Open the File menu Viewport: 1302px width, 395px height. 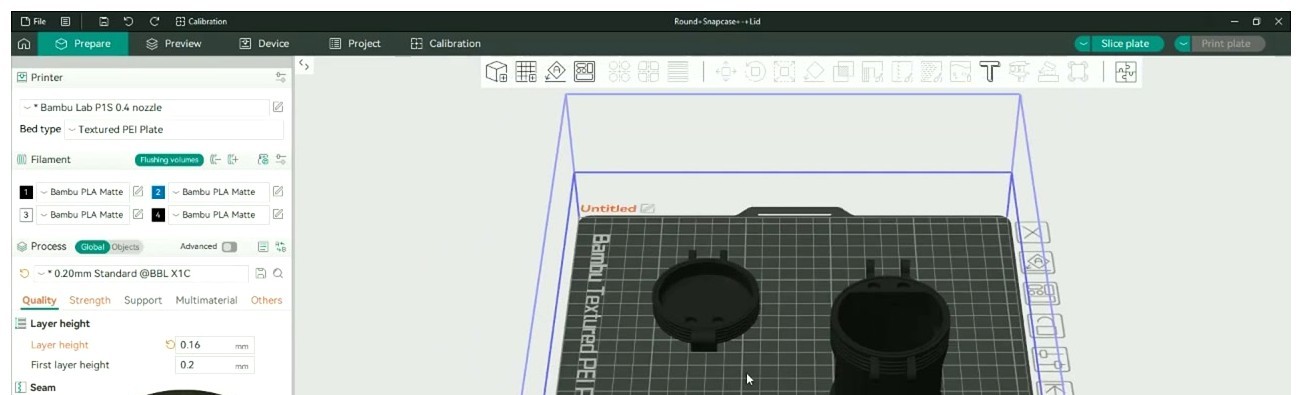(x=33, y=21)
